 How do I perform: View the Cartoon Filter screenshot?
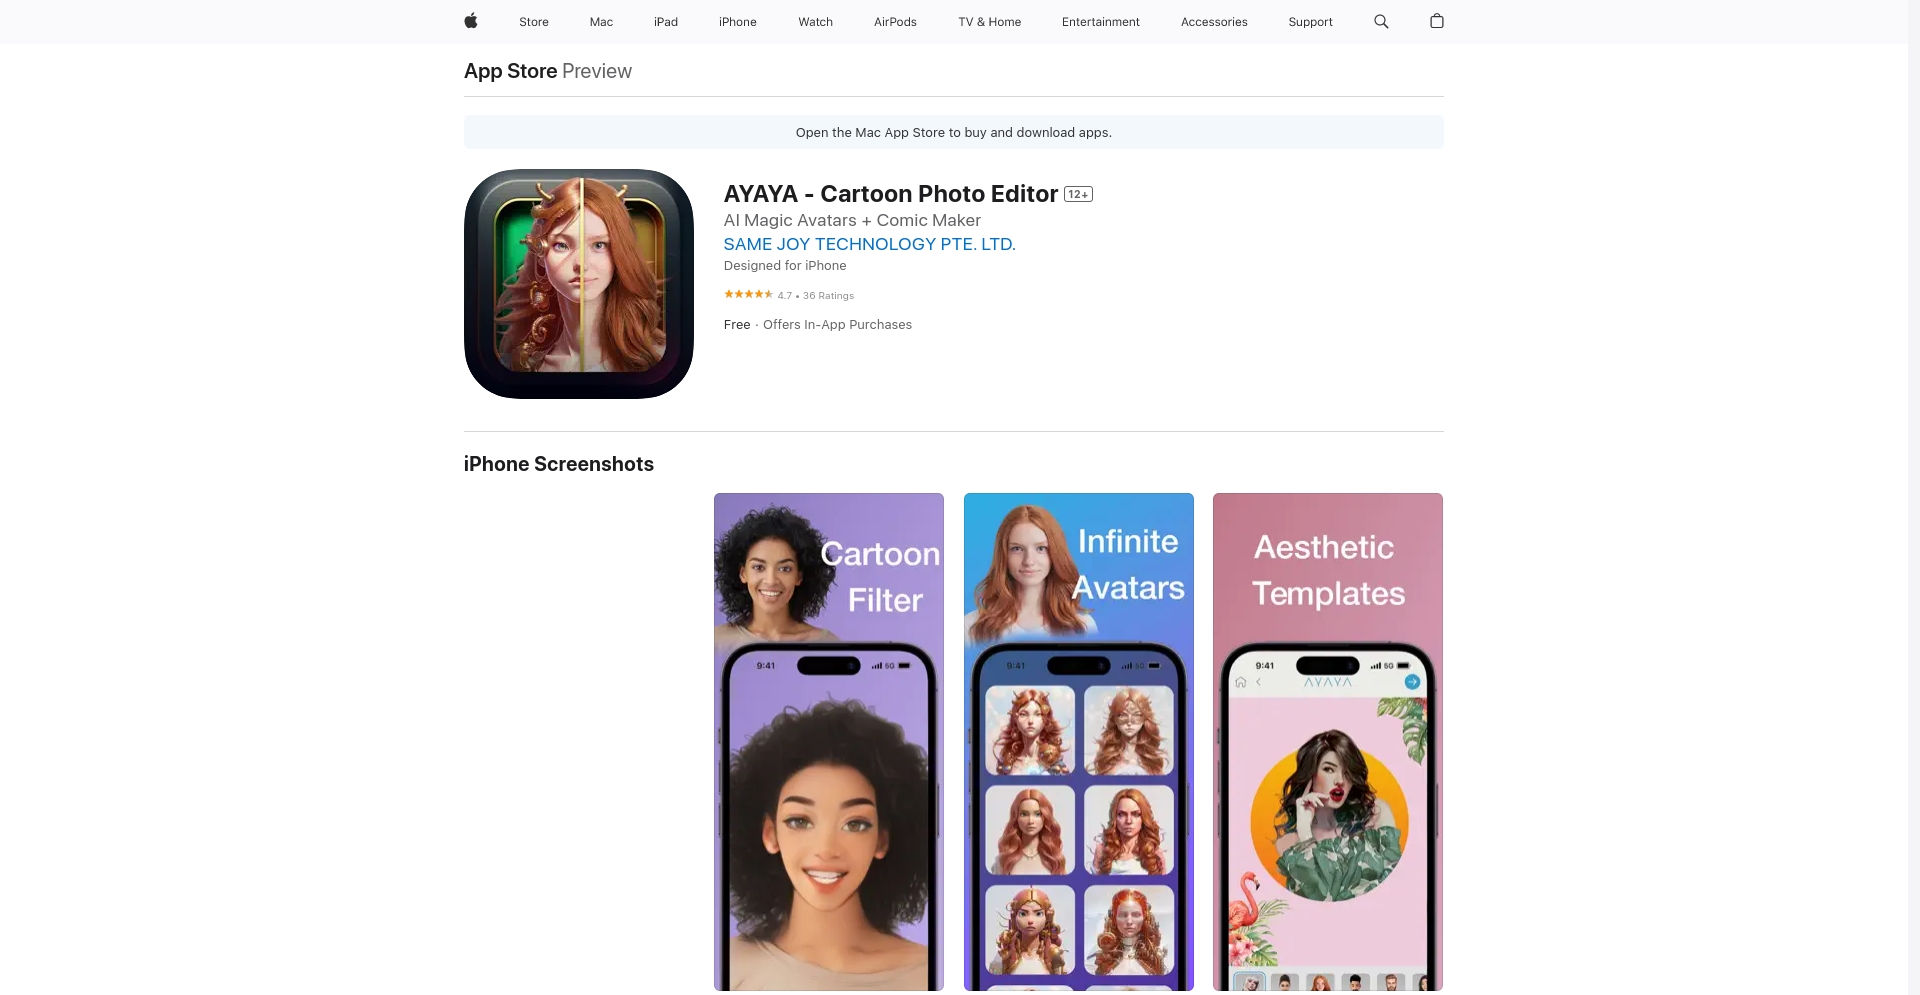[829, 742]
